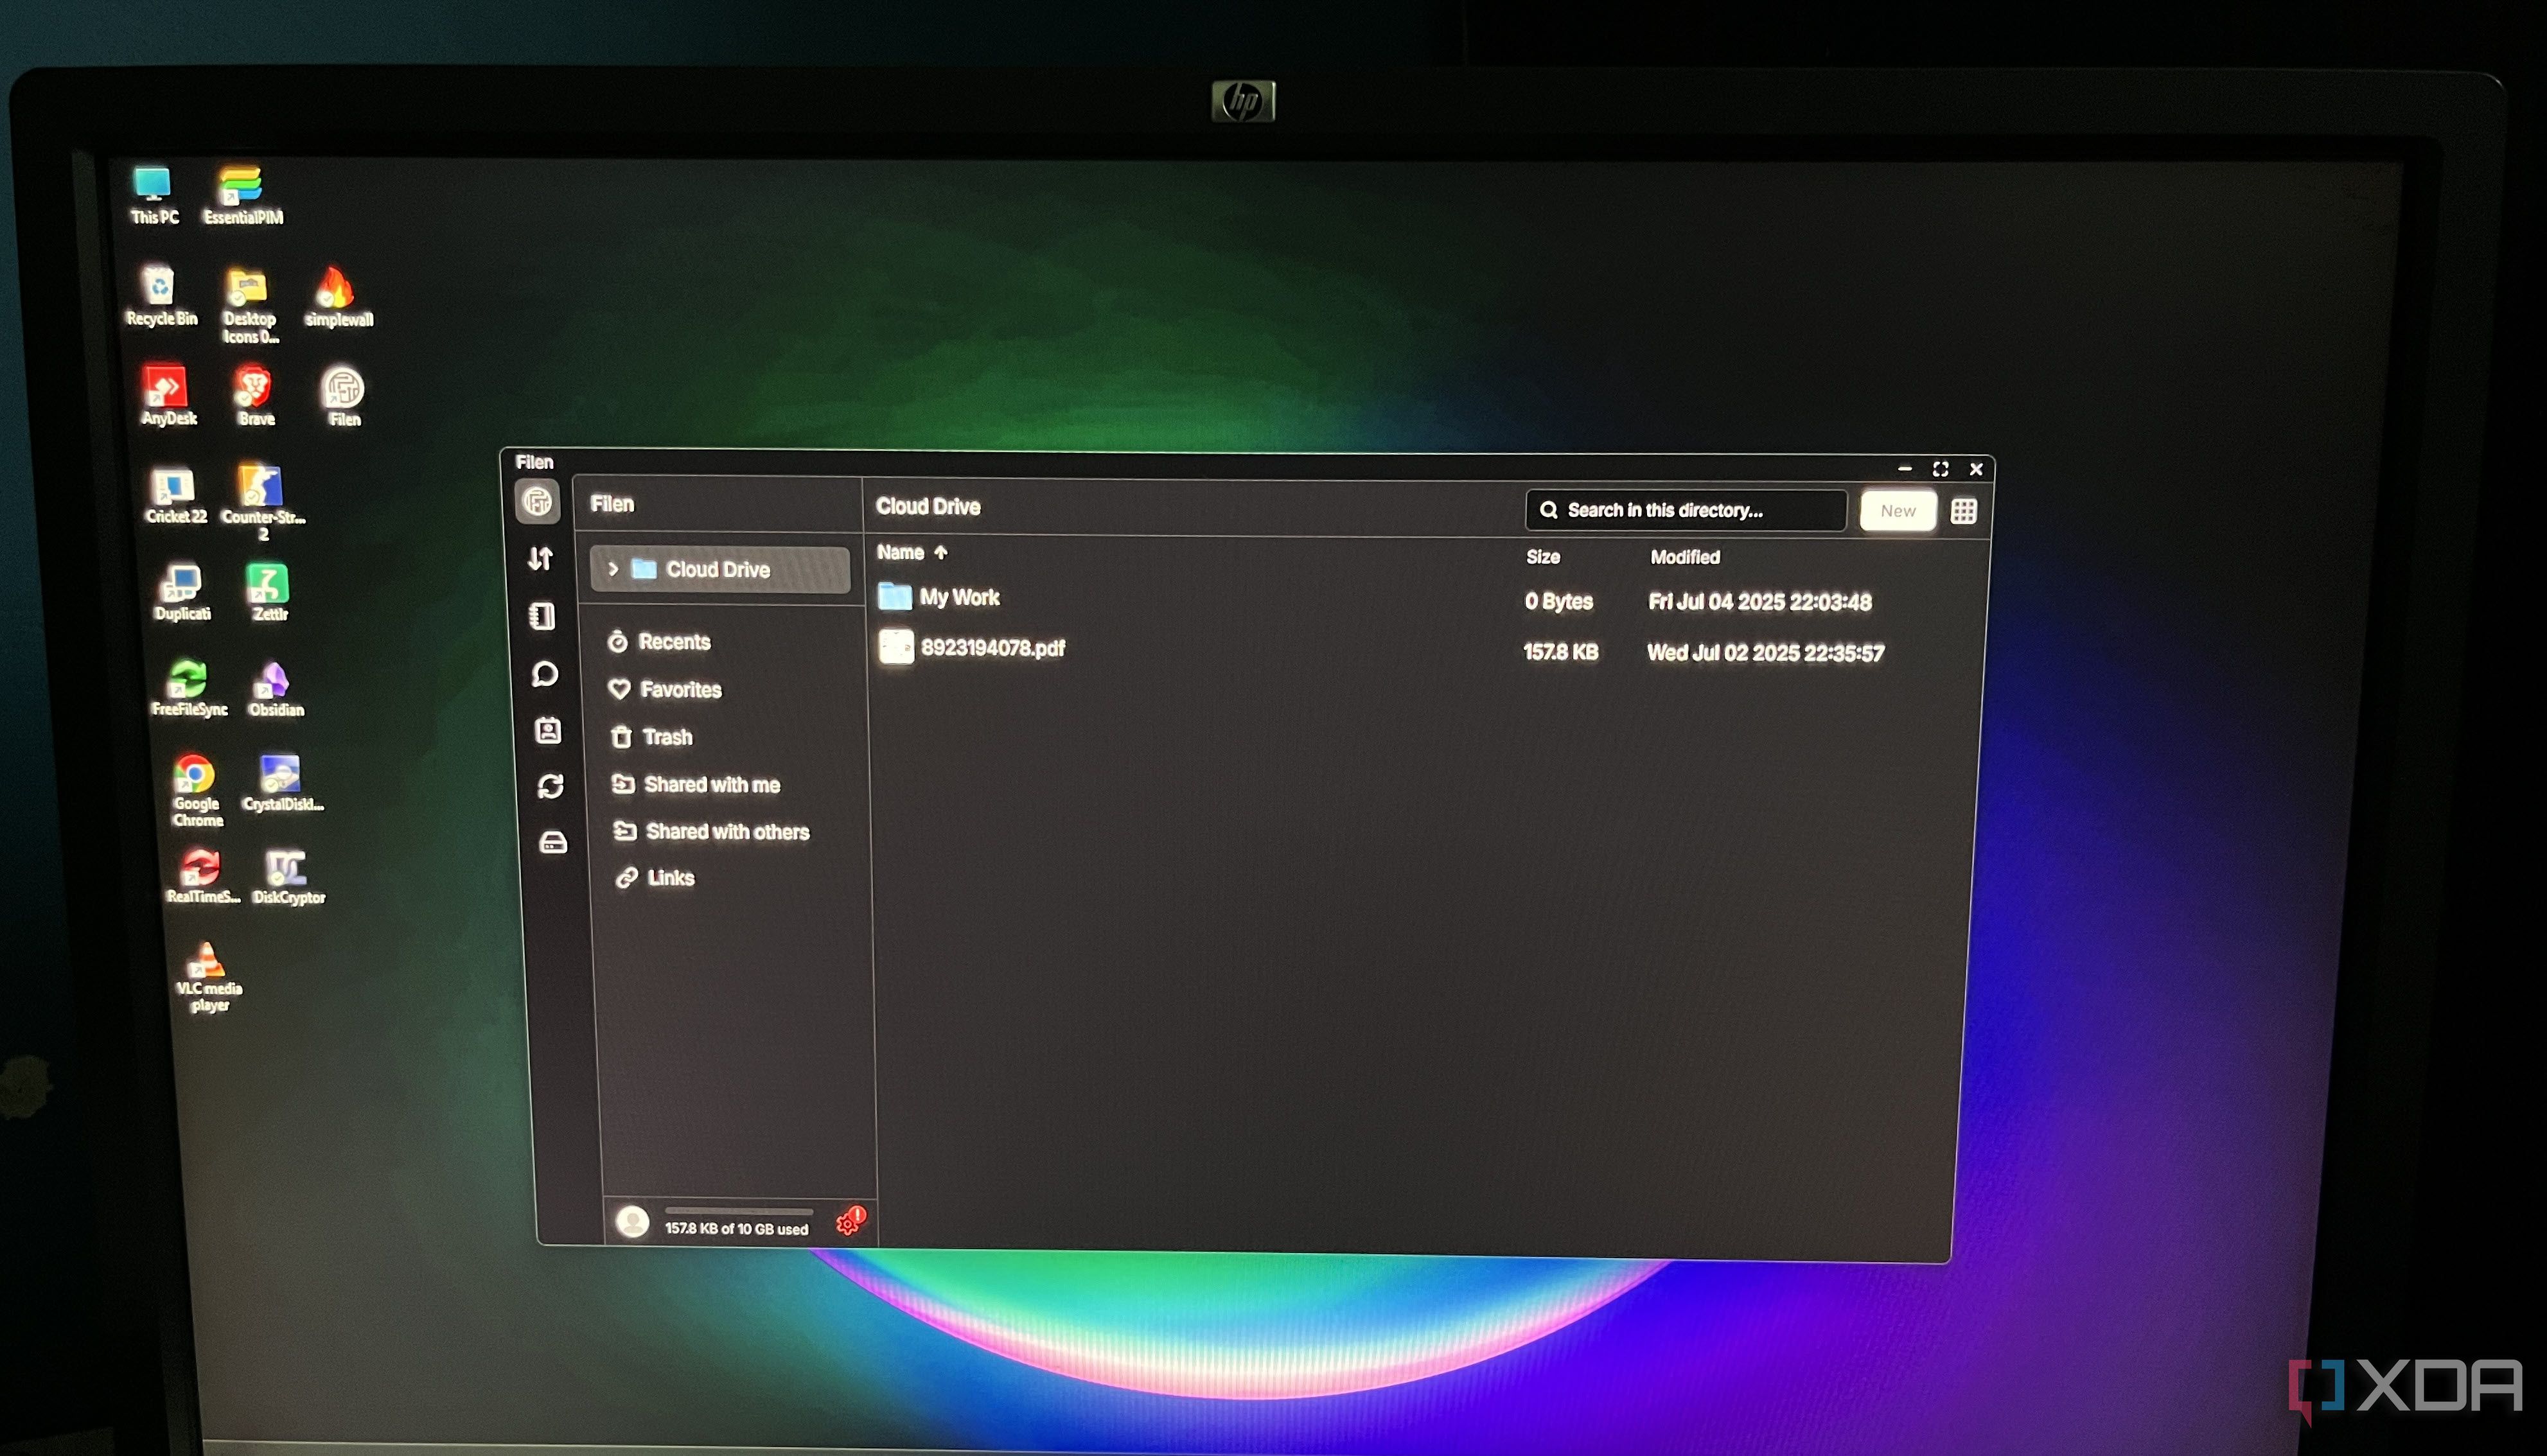The width and height of the screenshot is (2547, 1456).
Task: Open Favorites
Action: coord(683,690)
